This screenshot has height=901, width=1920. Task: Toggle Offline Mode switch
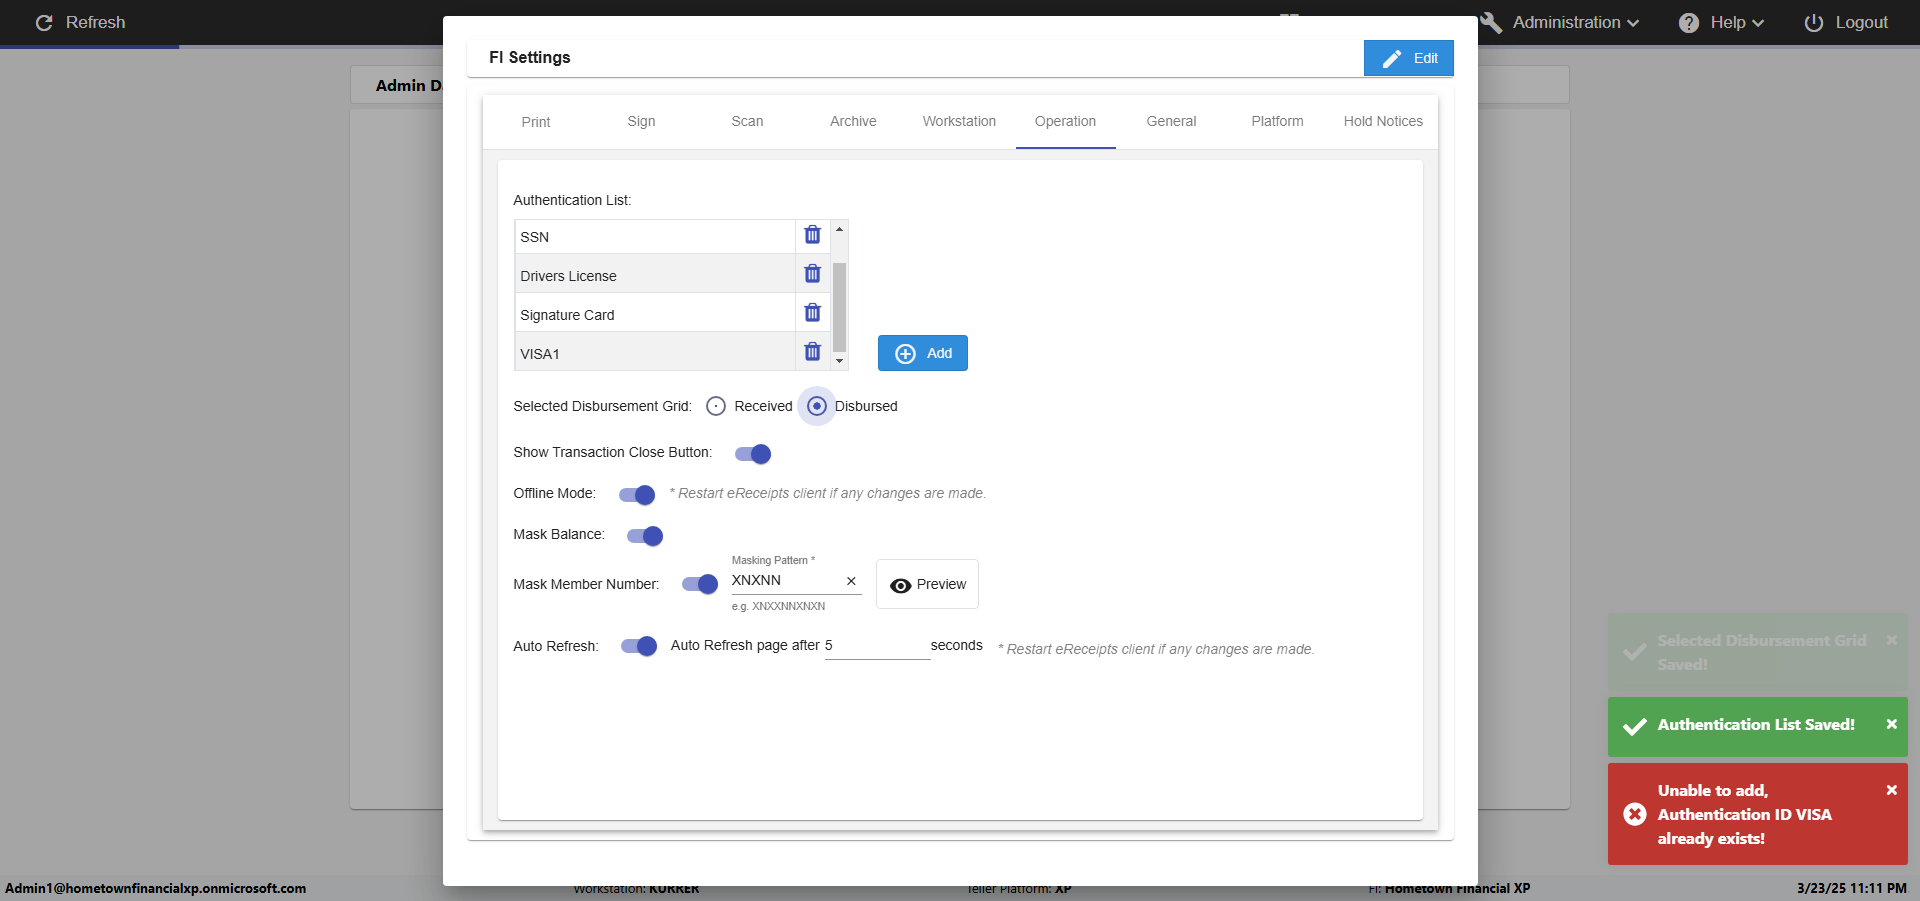pyautogui.click(x=637, y=495)
